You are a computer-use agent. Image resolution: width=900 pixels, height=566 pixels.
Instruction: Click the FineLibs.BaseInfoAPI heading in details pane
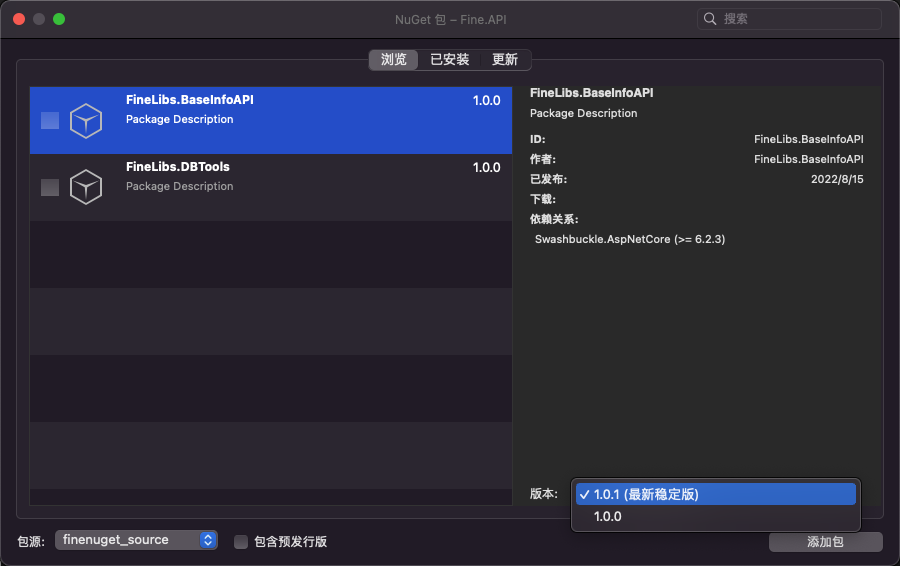(591, 93)
